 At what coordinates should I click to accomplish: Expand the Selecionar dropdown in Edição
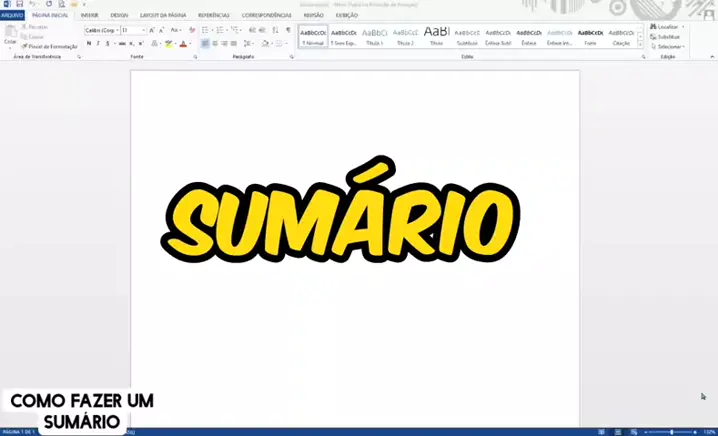point(669,46)
